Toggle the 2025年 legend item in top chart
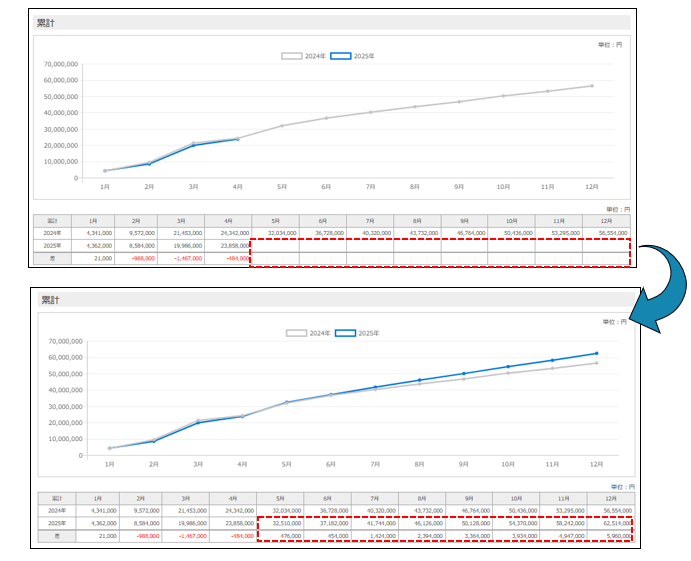The image size is (691, 561). pos(351,56)
